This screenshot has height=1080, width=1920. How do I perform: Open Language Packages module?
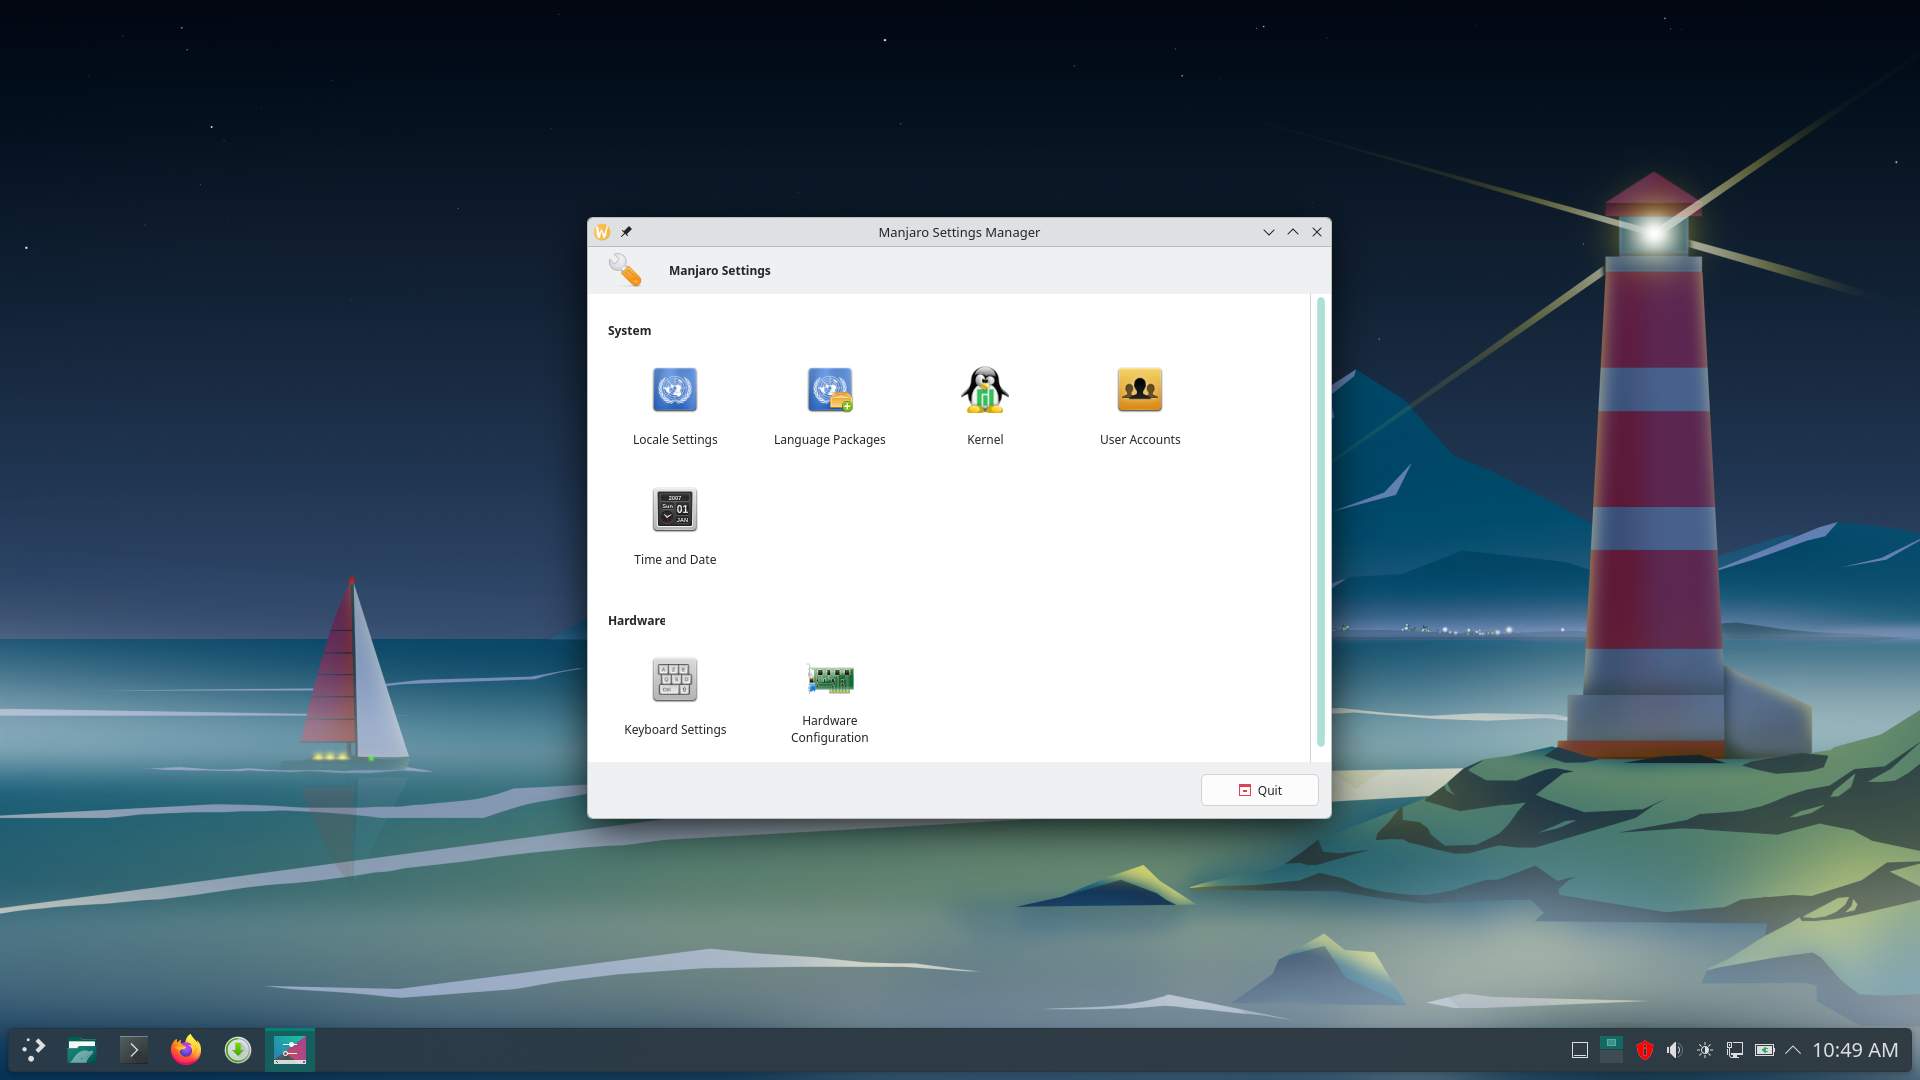tap(829, 405)
